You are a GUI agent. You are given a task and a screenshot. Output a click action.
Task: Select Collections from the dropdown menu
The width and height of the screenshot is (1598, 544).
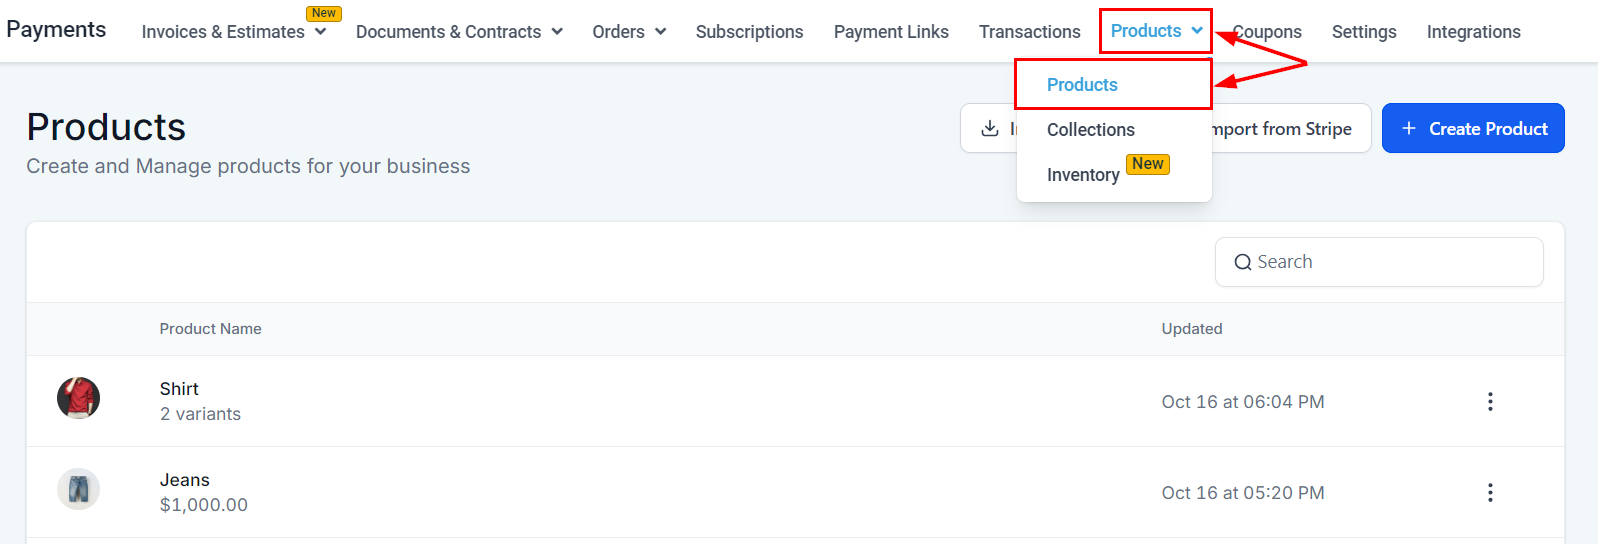click(x=1090, y=130)
